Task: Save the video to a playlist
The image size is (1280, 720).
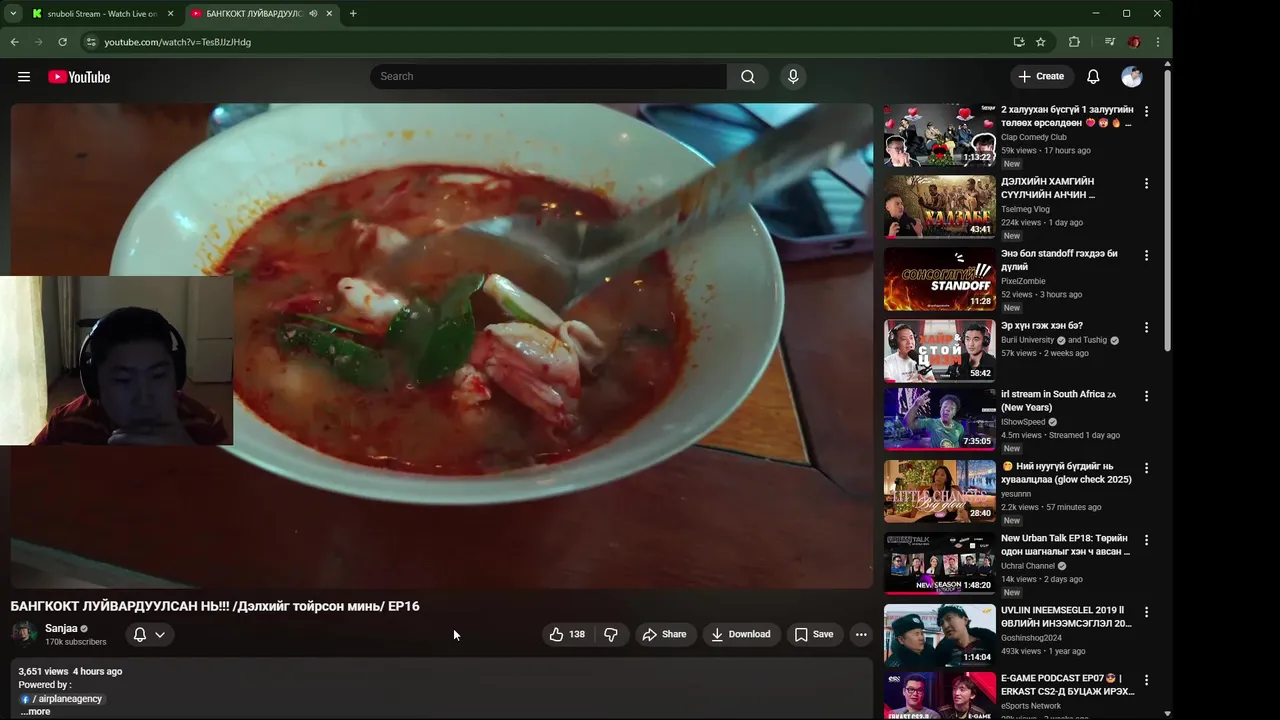Action: [x=813, y=634]
